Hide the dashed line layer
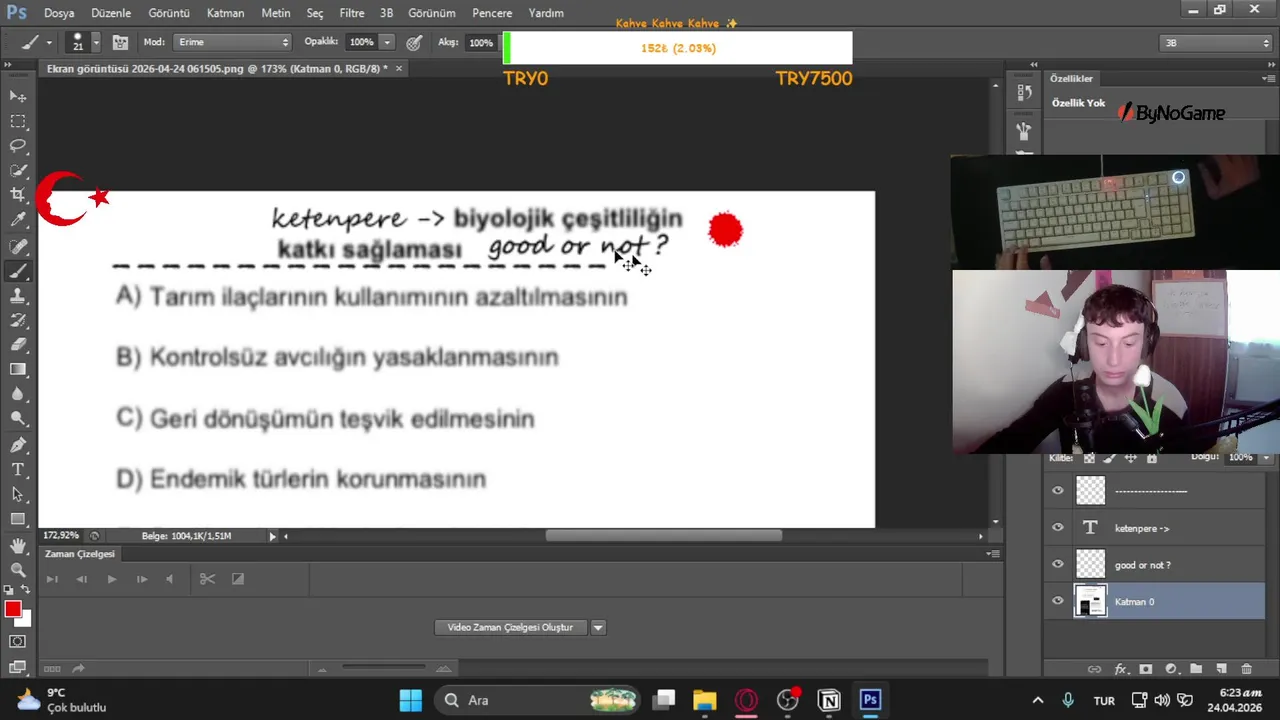Viewport: 1280px width, 720px height. pos(1058,491)
